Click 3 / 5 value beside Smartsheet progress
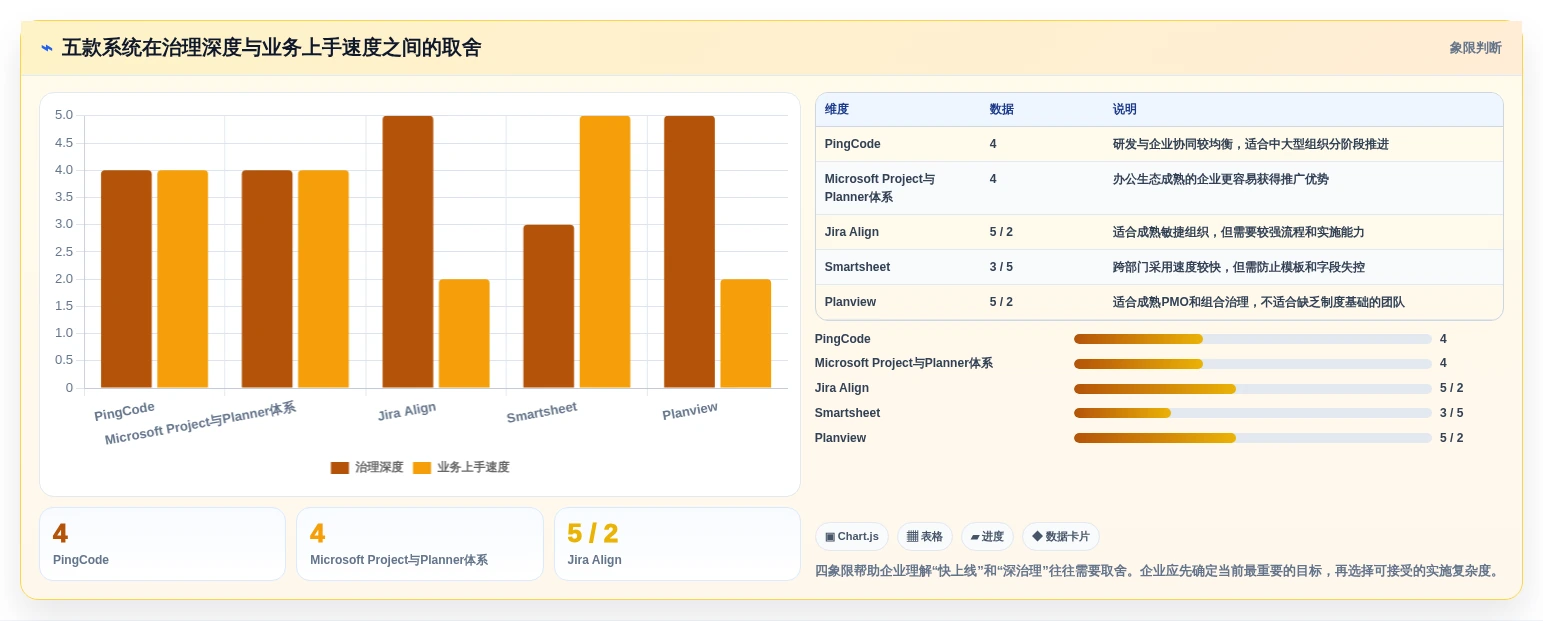 (1451, 413)
